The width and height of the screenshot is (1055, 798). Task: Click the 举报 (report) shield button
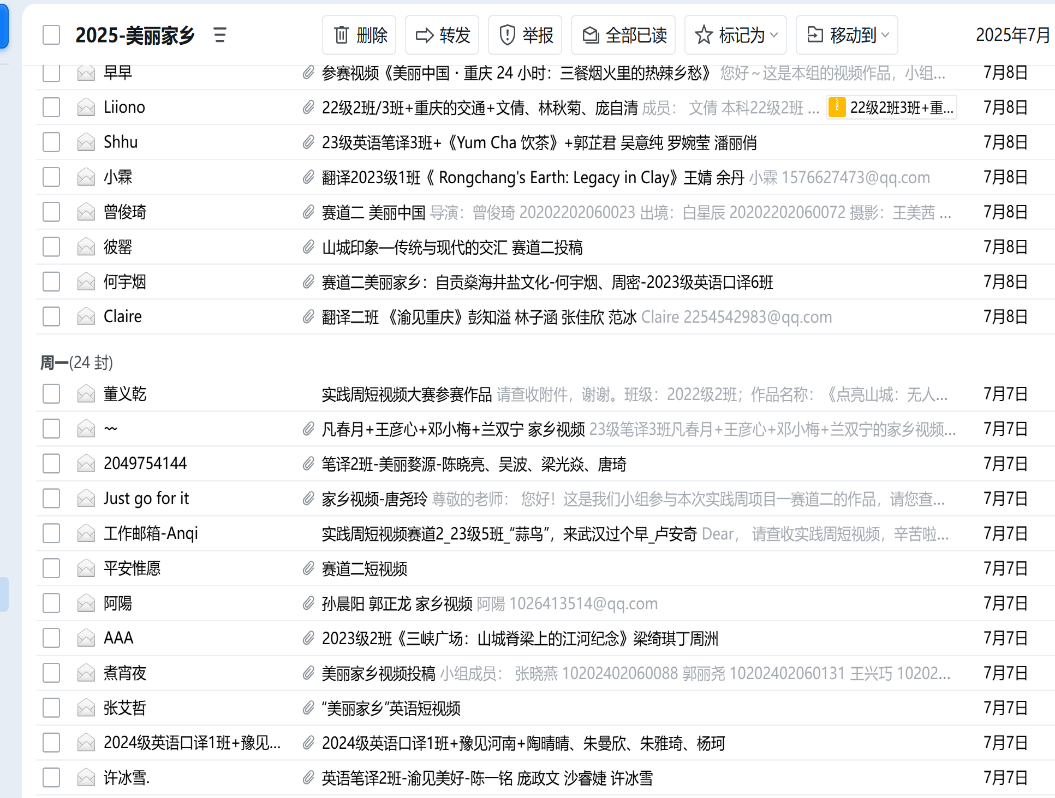click(525, 35)
